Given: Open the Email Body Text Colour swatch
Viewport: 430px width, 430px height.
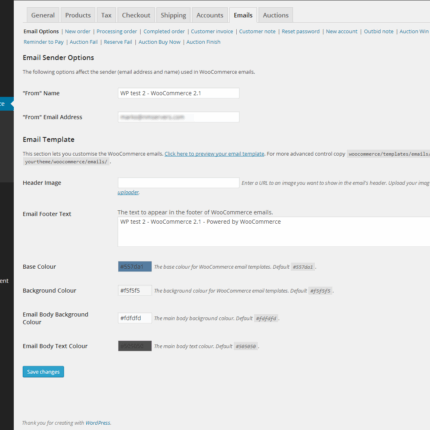Looking at the screenshot, I should point(135,346).
